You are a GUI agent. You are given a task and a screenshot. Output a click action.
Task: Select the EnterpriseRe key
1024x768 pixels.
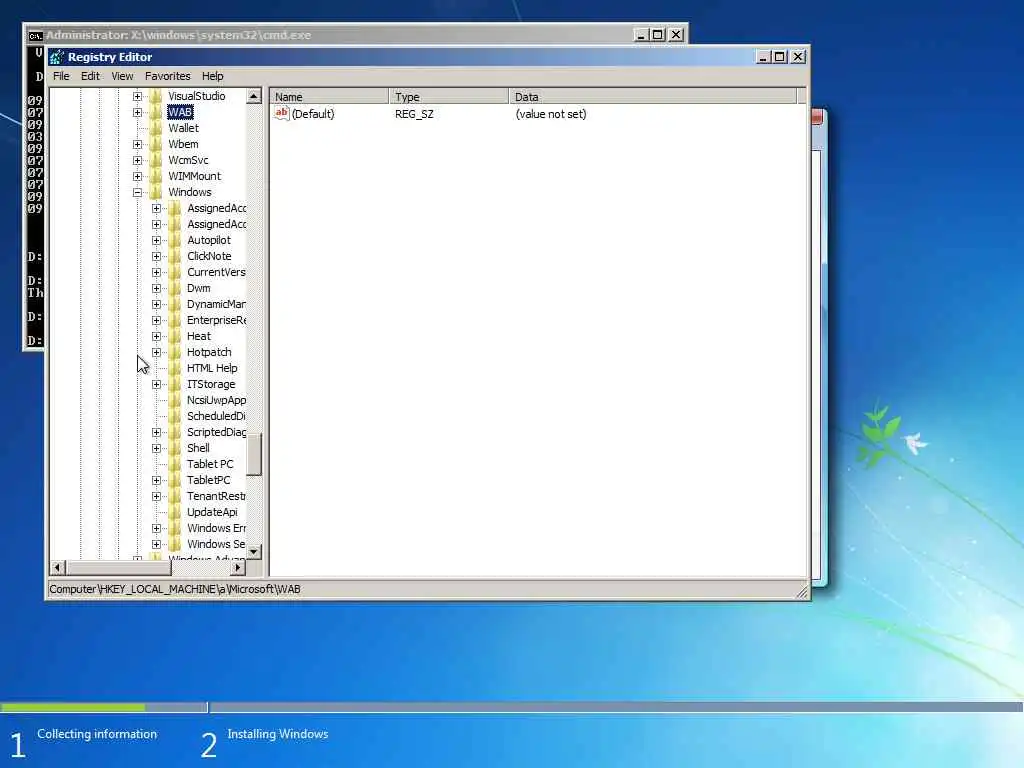(216, 321)
